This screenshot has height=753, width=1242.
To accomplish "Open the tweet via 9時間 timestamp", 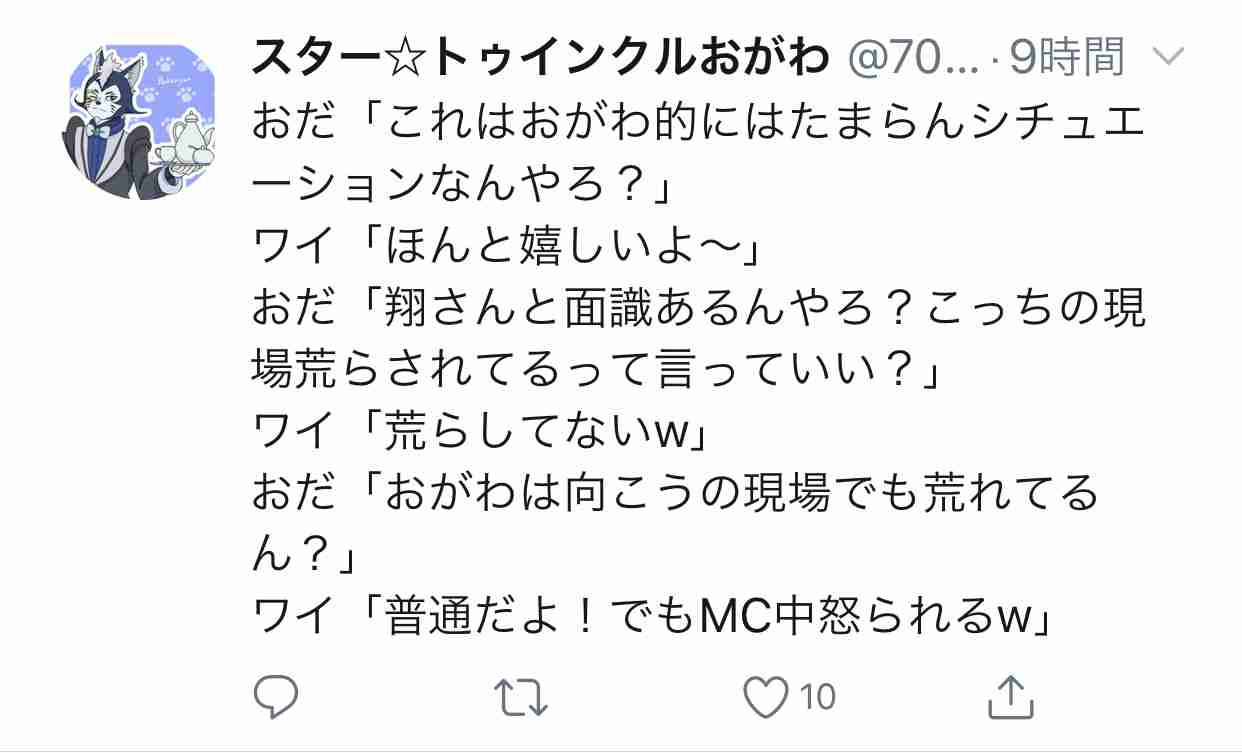I will click(1068, 60).
